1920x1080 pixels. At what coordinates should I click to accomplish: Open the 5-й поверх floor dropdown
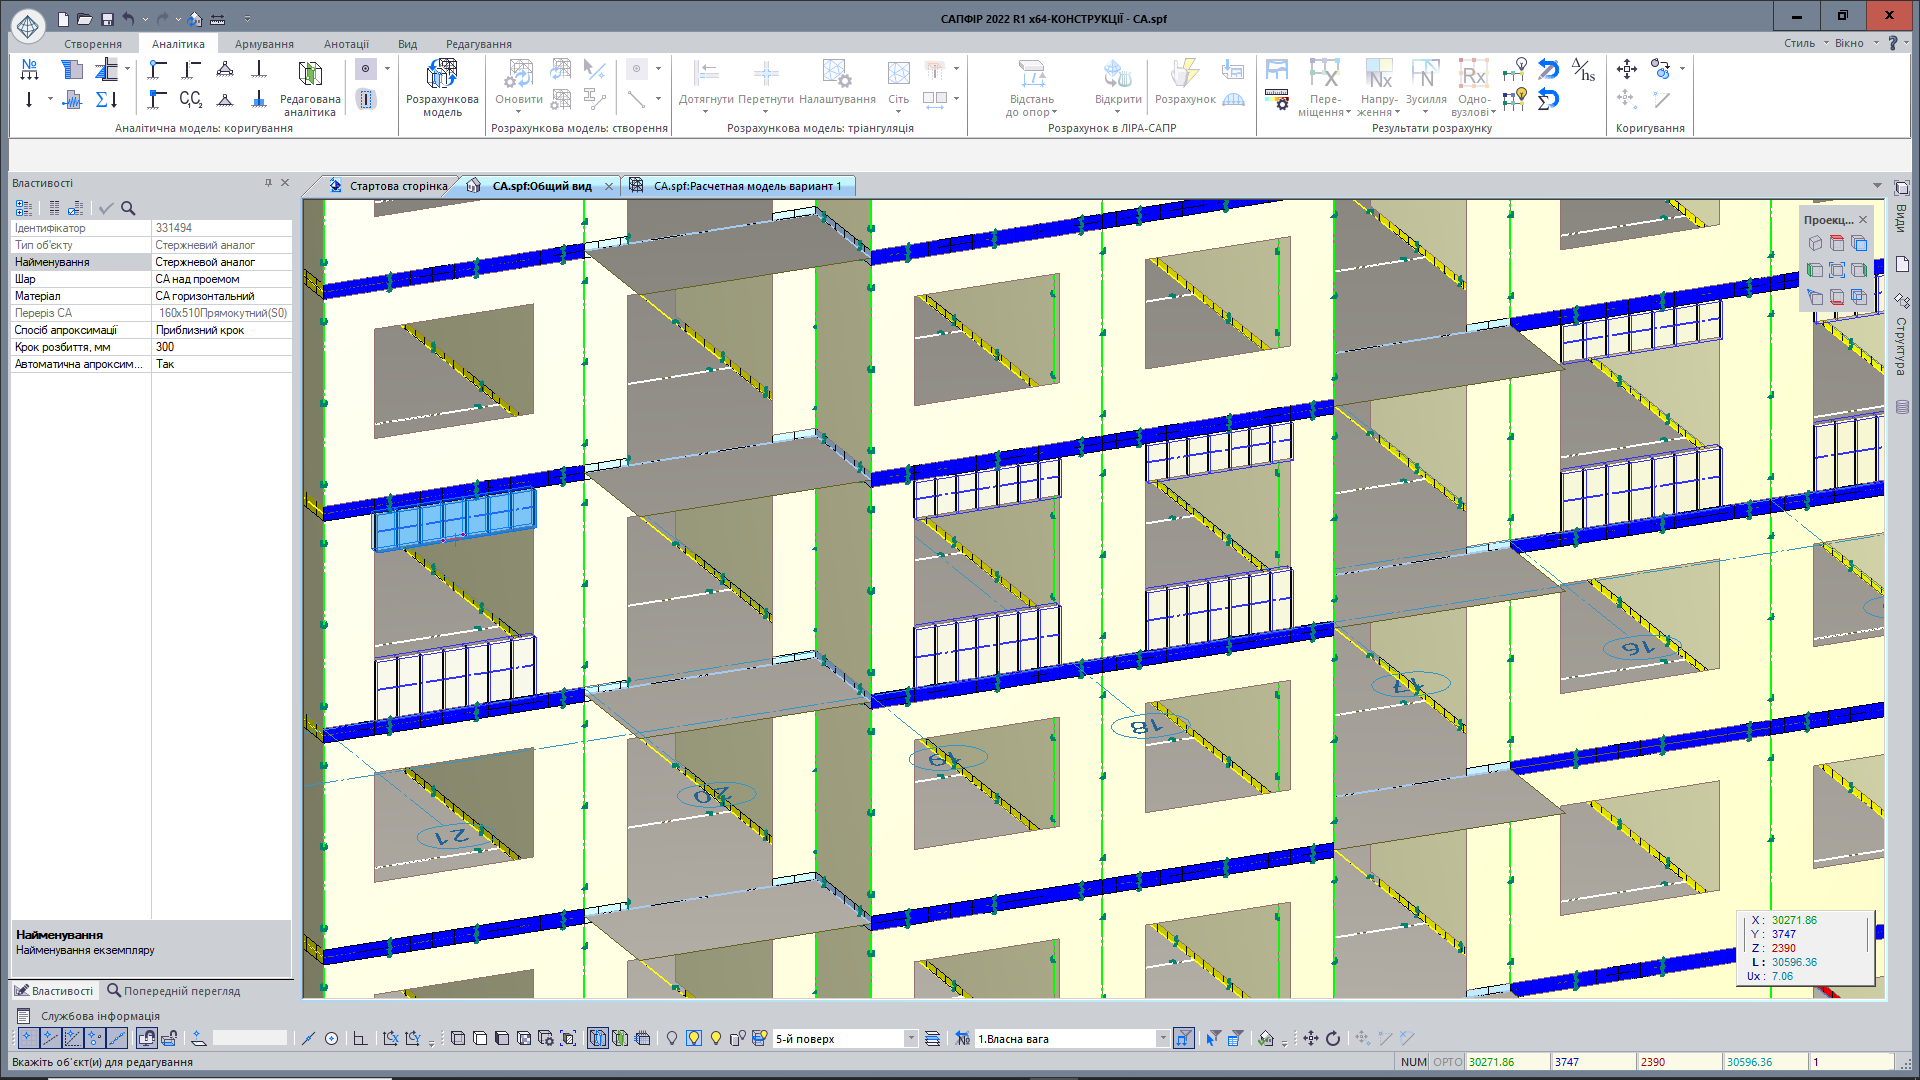[x=910, y=1038]
